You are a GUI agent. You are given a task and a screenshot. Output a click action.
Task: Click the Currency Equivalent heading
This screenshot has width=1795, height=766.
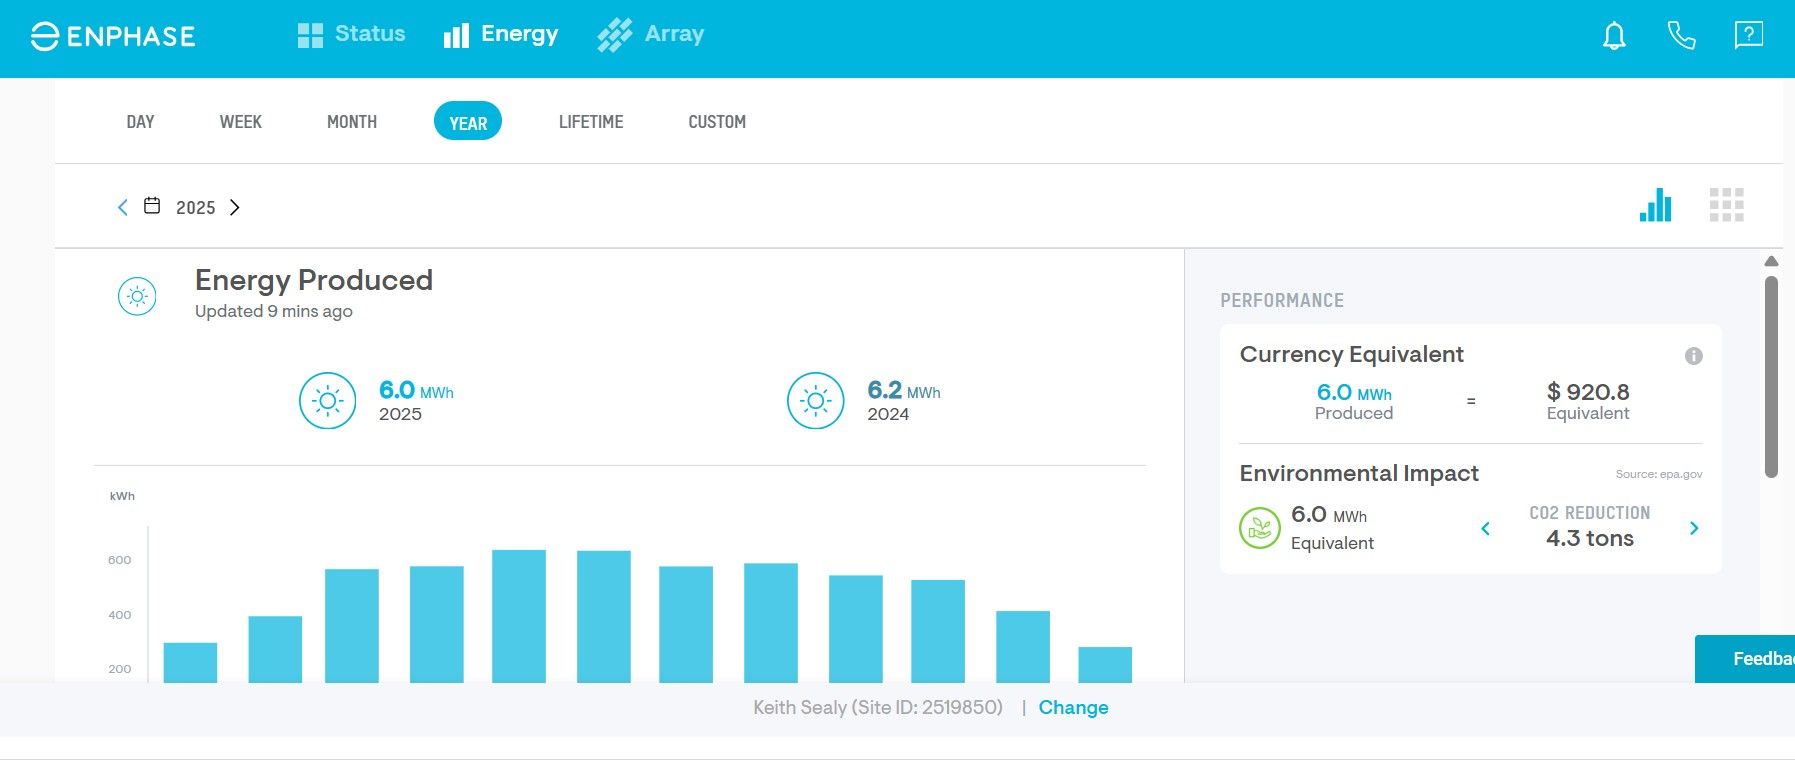coord(1352,354)
